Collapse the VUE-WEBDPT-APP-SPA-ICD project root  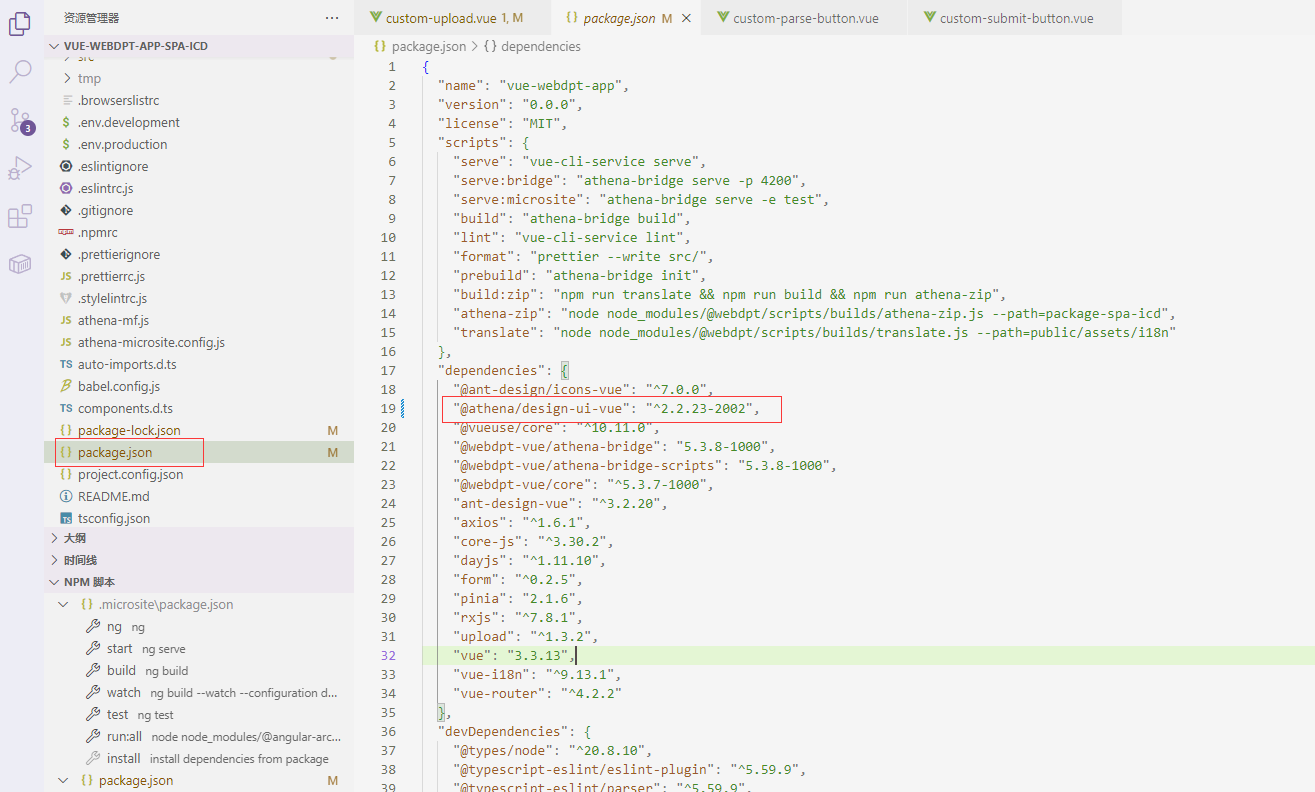[55, 46]
